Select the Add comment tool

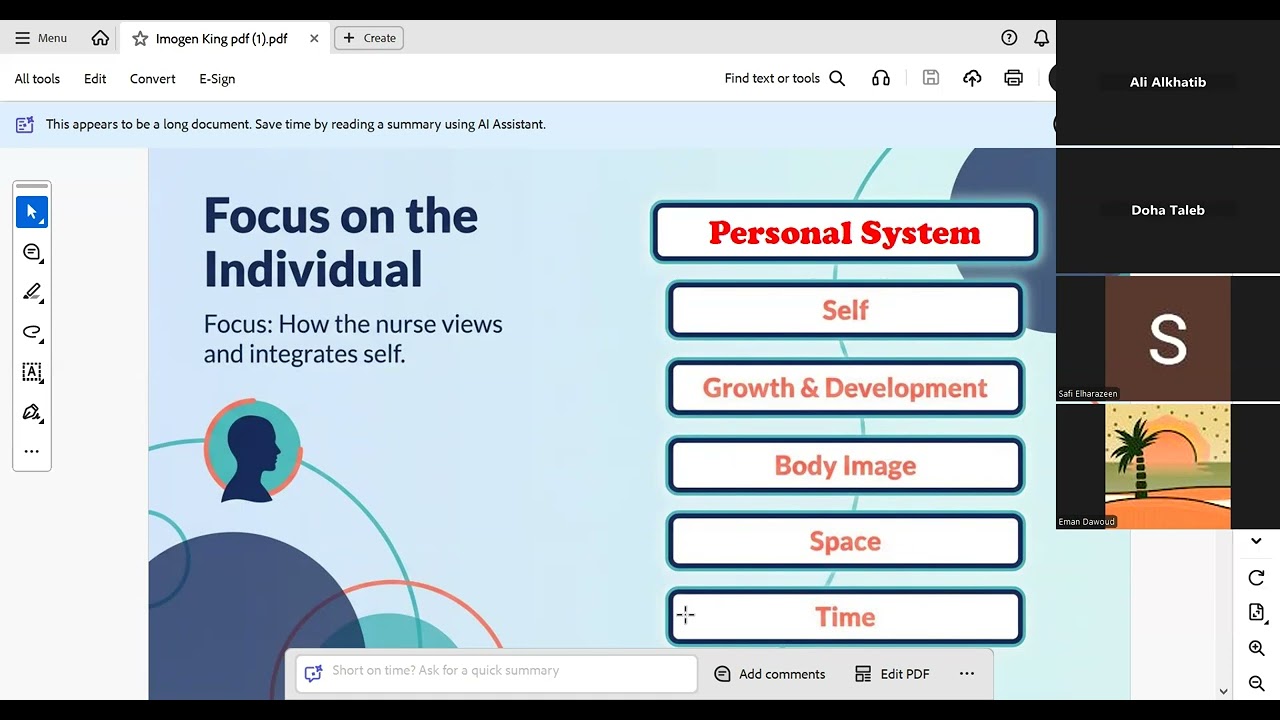click(x=32, y=252)
